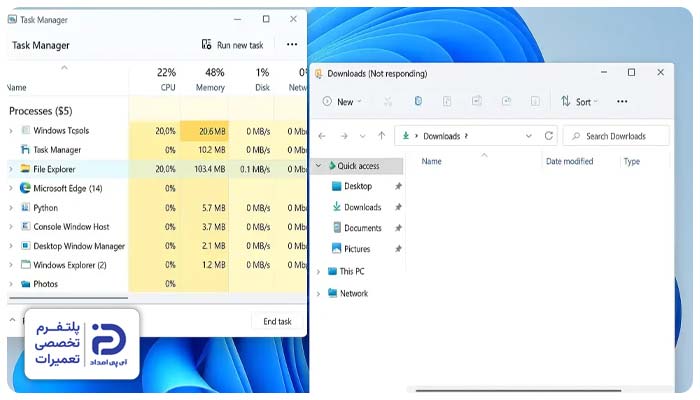Sort files by Type column
This screenshot has height=400, width=700.
point(632,162)
